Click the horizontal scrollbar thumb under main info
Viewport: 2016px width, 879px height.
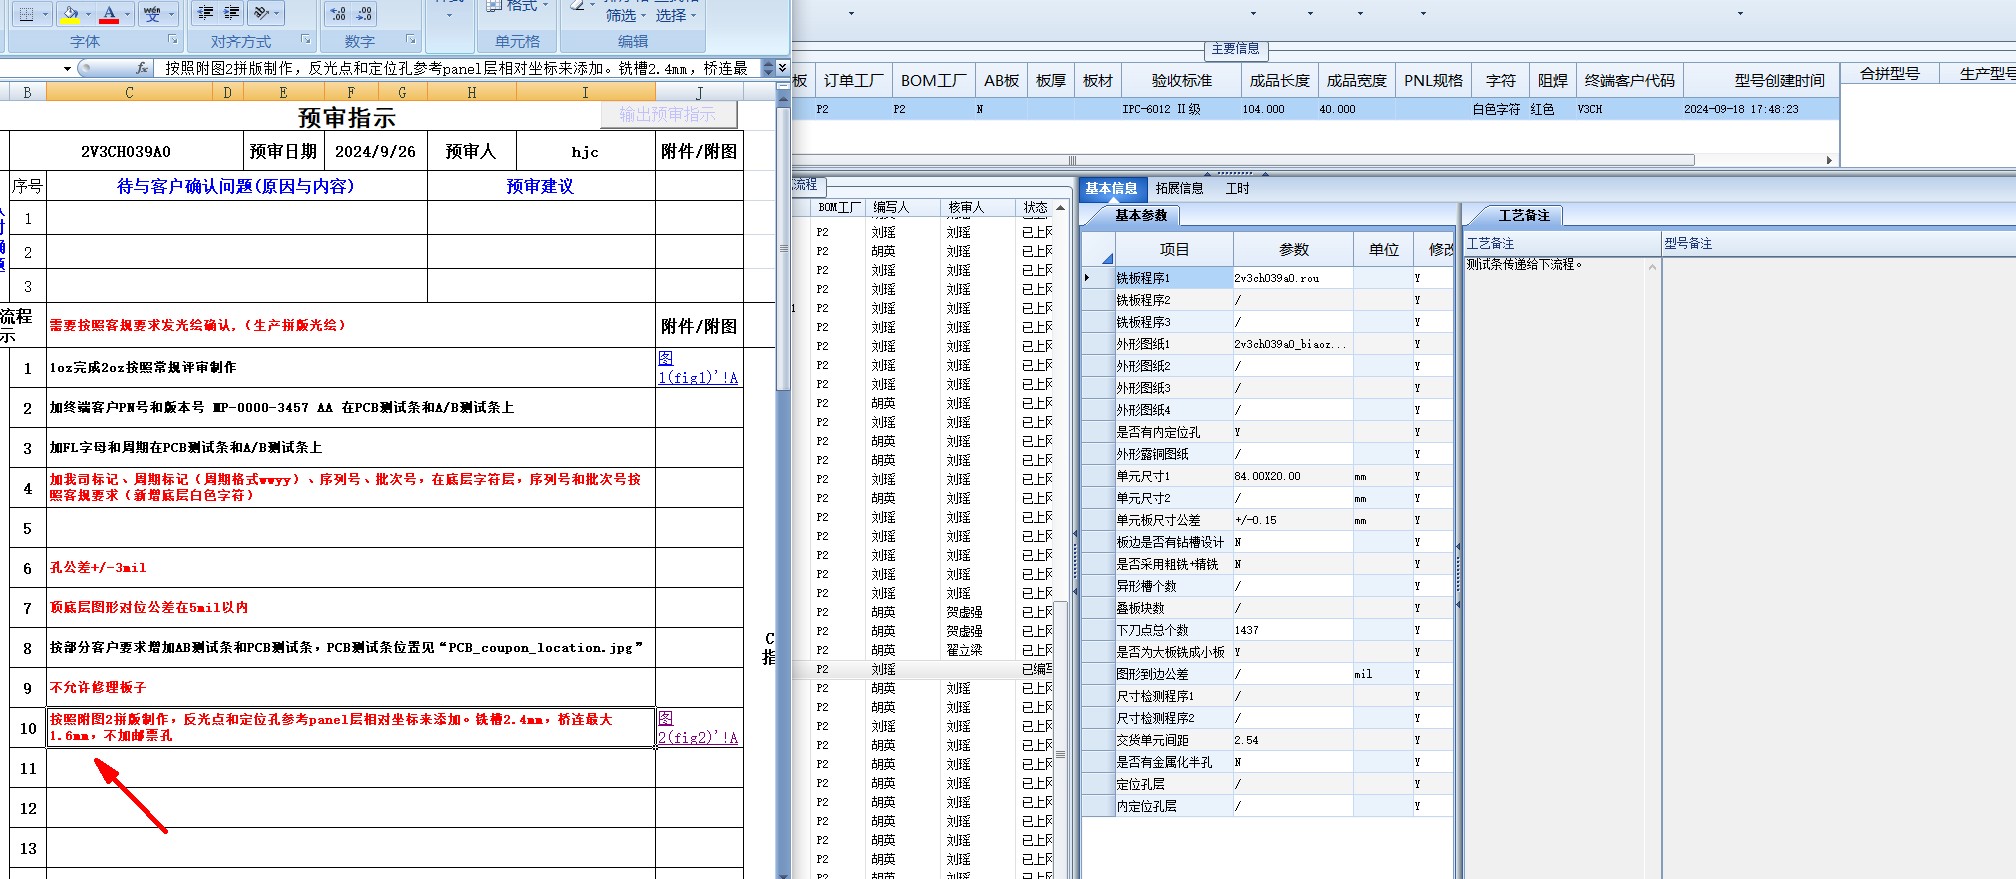(1243, 160)
